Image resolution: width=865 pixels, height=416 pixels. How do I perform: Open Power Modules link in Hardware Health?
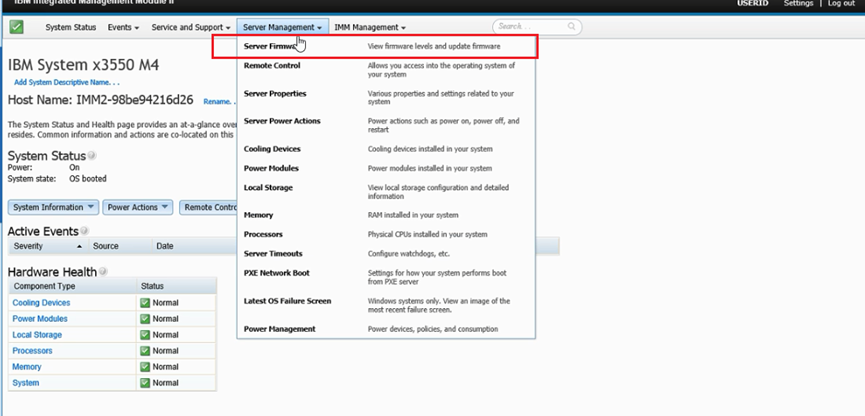(x=40, y=319)
